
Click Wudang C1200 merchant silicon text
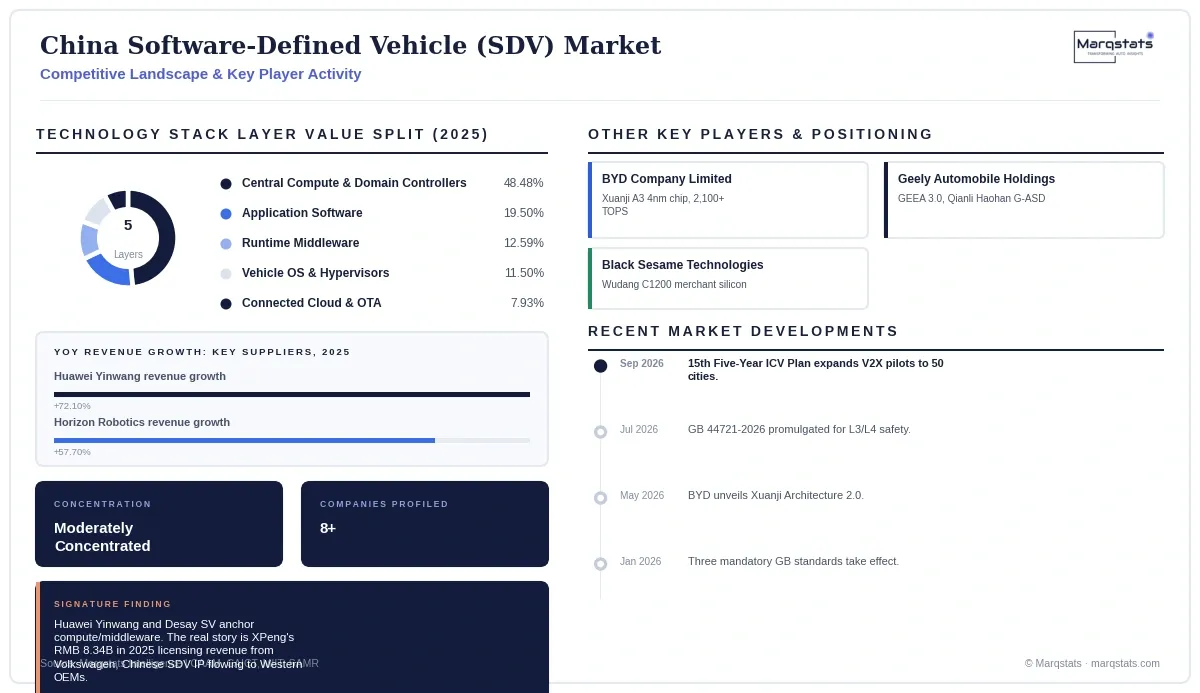674,285
